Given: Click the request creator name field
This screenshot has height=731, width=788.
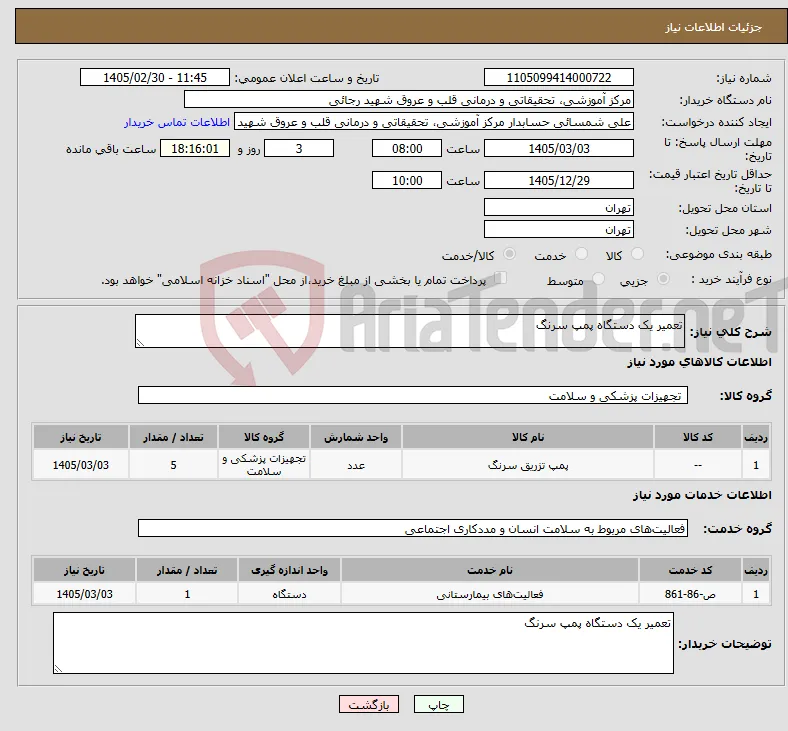Looking at the screenshot, I should tap(434, 122).
